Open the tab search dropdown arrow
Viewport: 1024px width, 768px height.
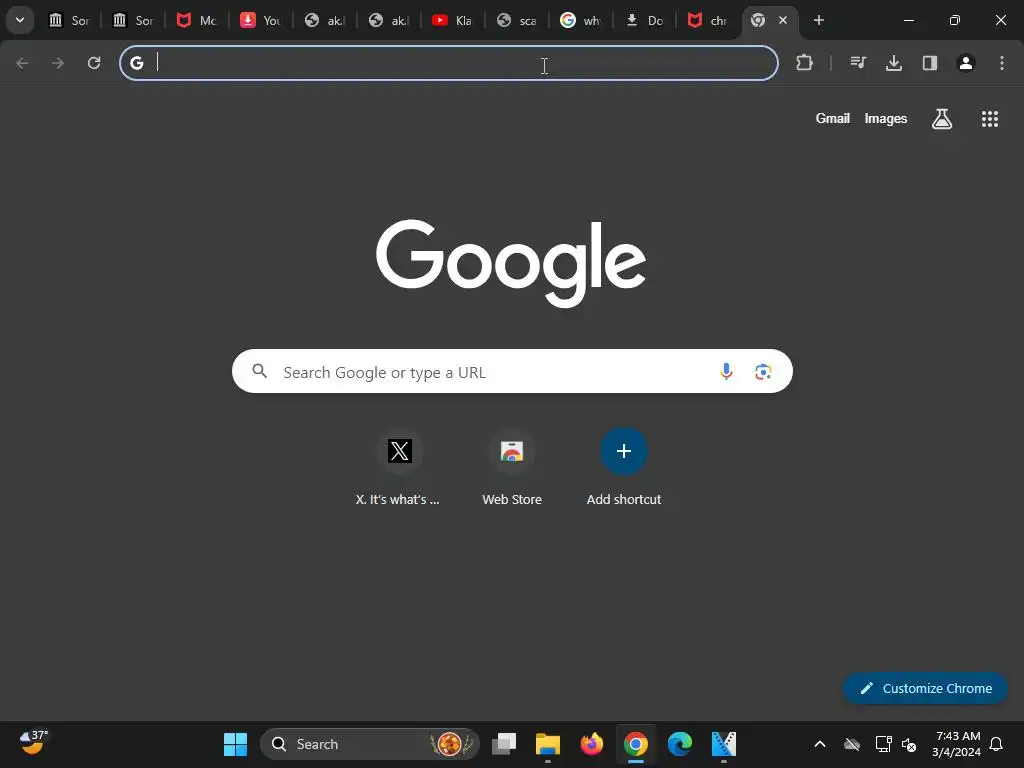20,20
